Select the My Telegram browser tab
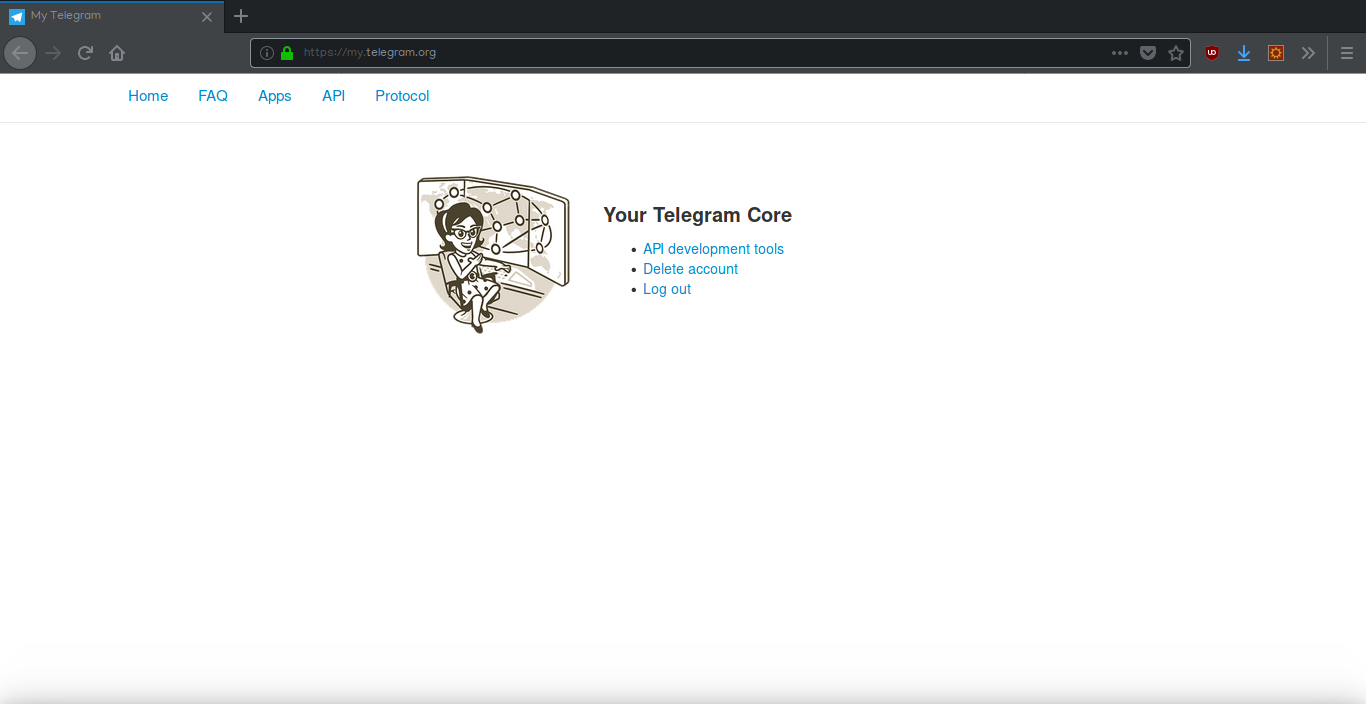1366x704 pixels. click(112, 16)
